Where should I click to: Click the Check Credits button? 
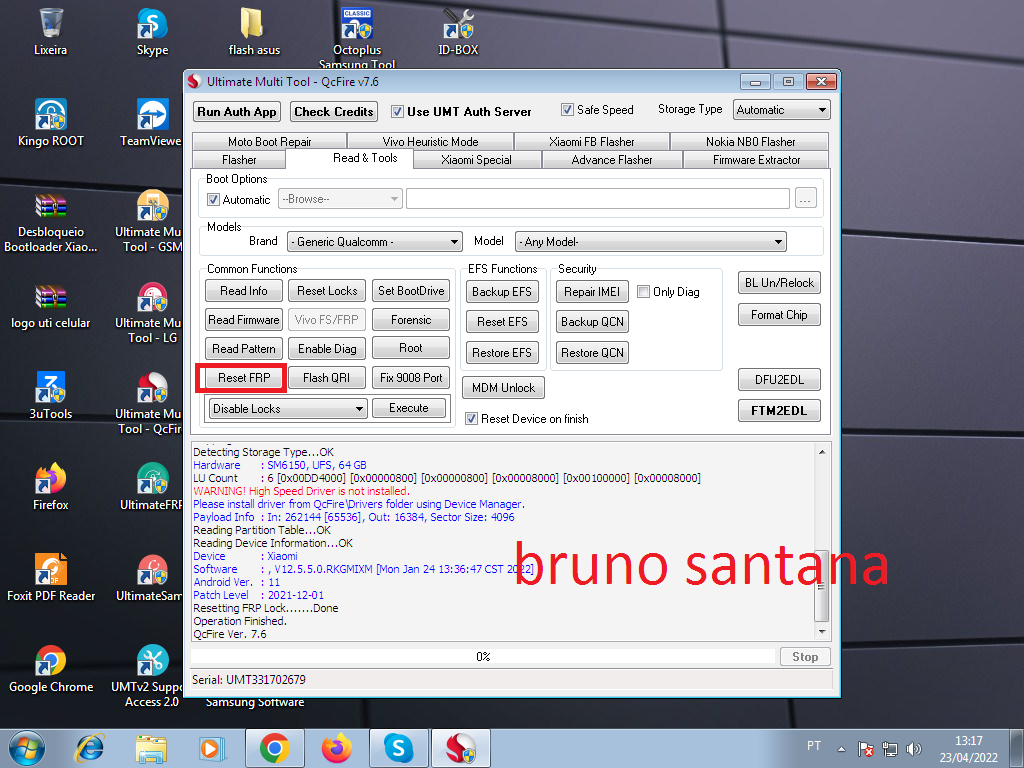click(334, 112)
